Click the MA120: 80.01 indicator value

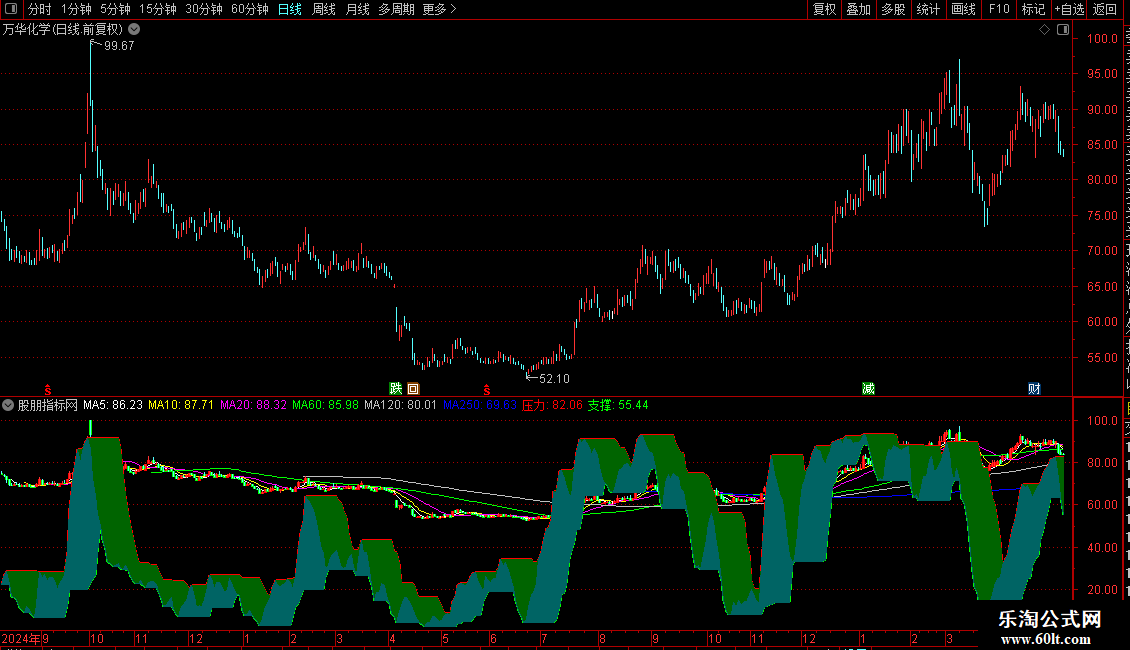click(x=400, y=405)
